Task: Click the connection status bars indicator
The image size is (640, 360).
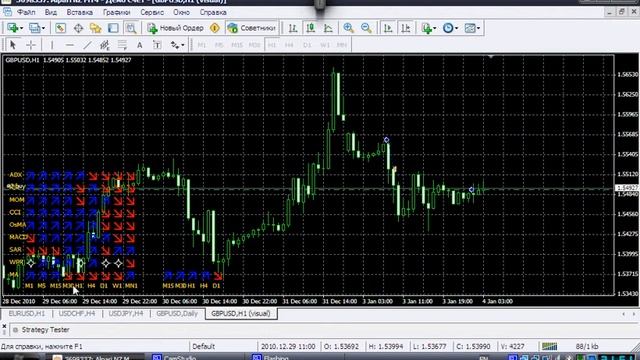Action: pos(549,347)
